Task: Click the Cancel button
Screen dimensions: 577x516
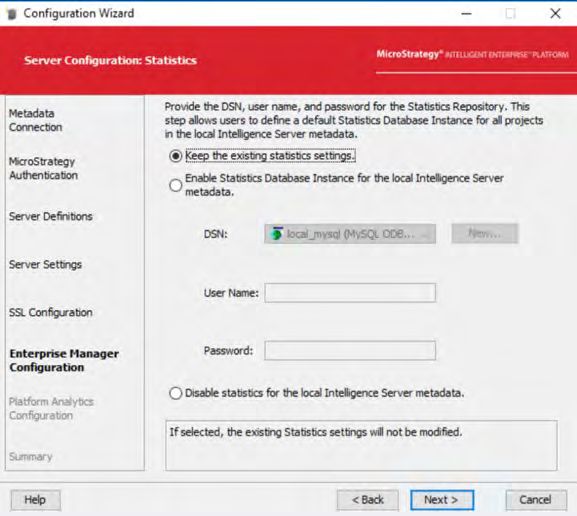Action: (x=536, y=500)
